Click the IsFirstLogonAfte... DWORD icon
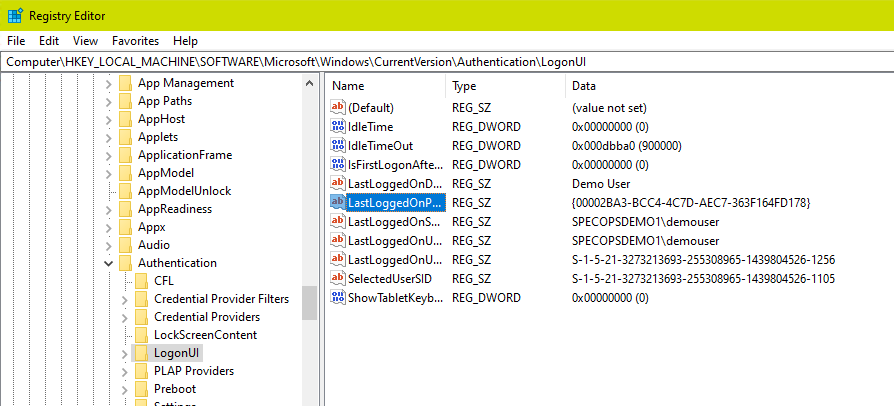Image resolution: width=894 pixels, height=406 pixels. pyautogui.click(x=338, y=165)
